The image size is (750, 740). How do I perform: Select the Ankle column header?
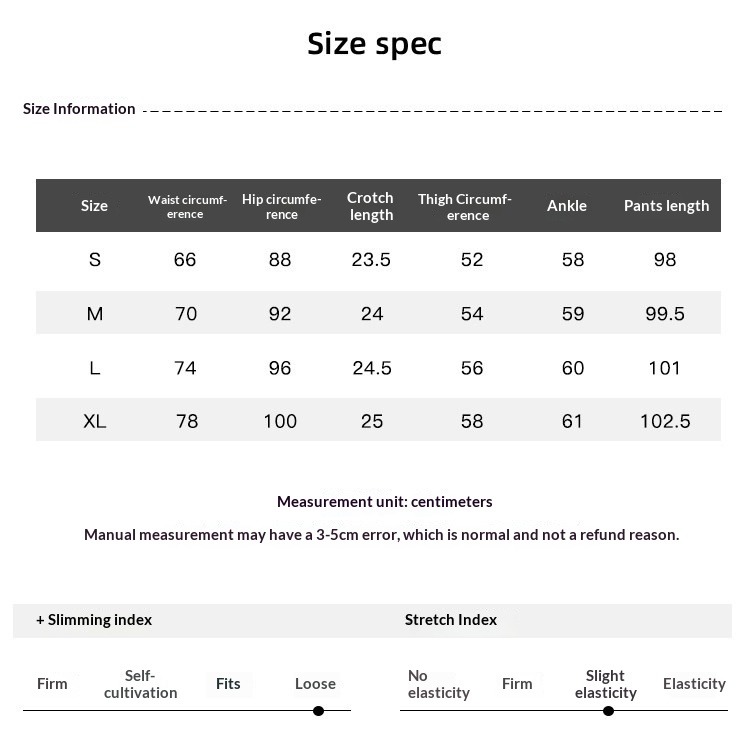pyautogui.click(x=567, y=206)
